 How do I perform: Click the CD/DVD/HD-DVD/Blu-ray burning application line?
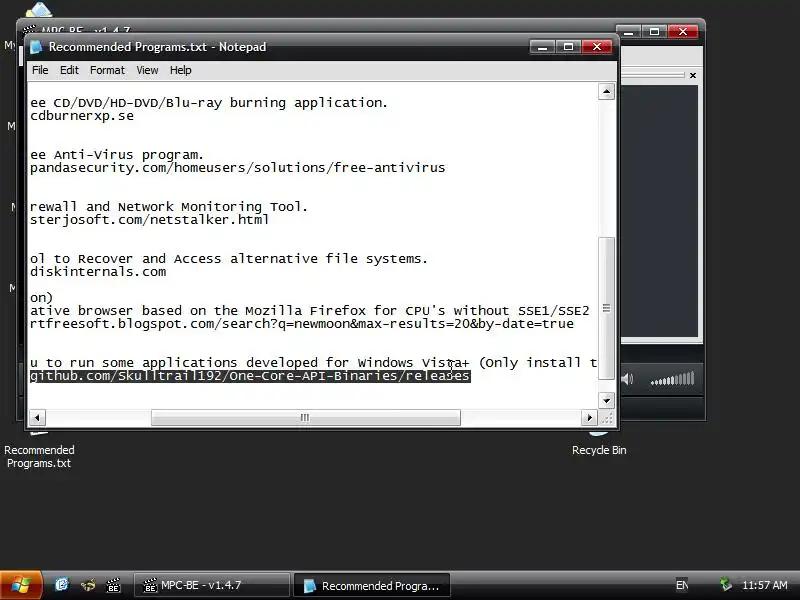[209, 103]
